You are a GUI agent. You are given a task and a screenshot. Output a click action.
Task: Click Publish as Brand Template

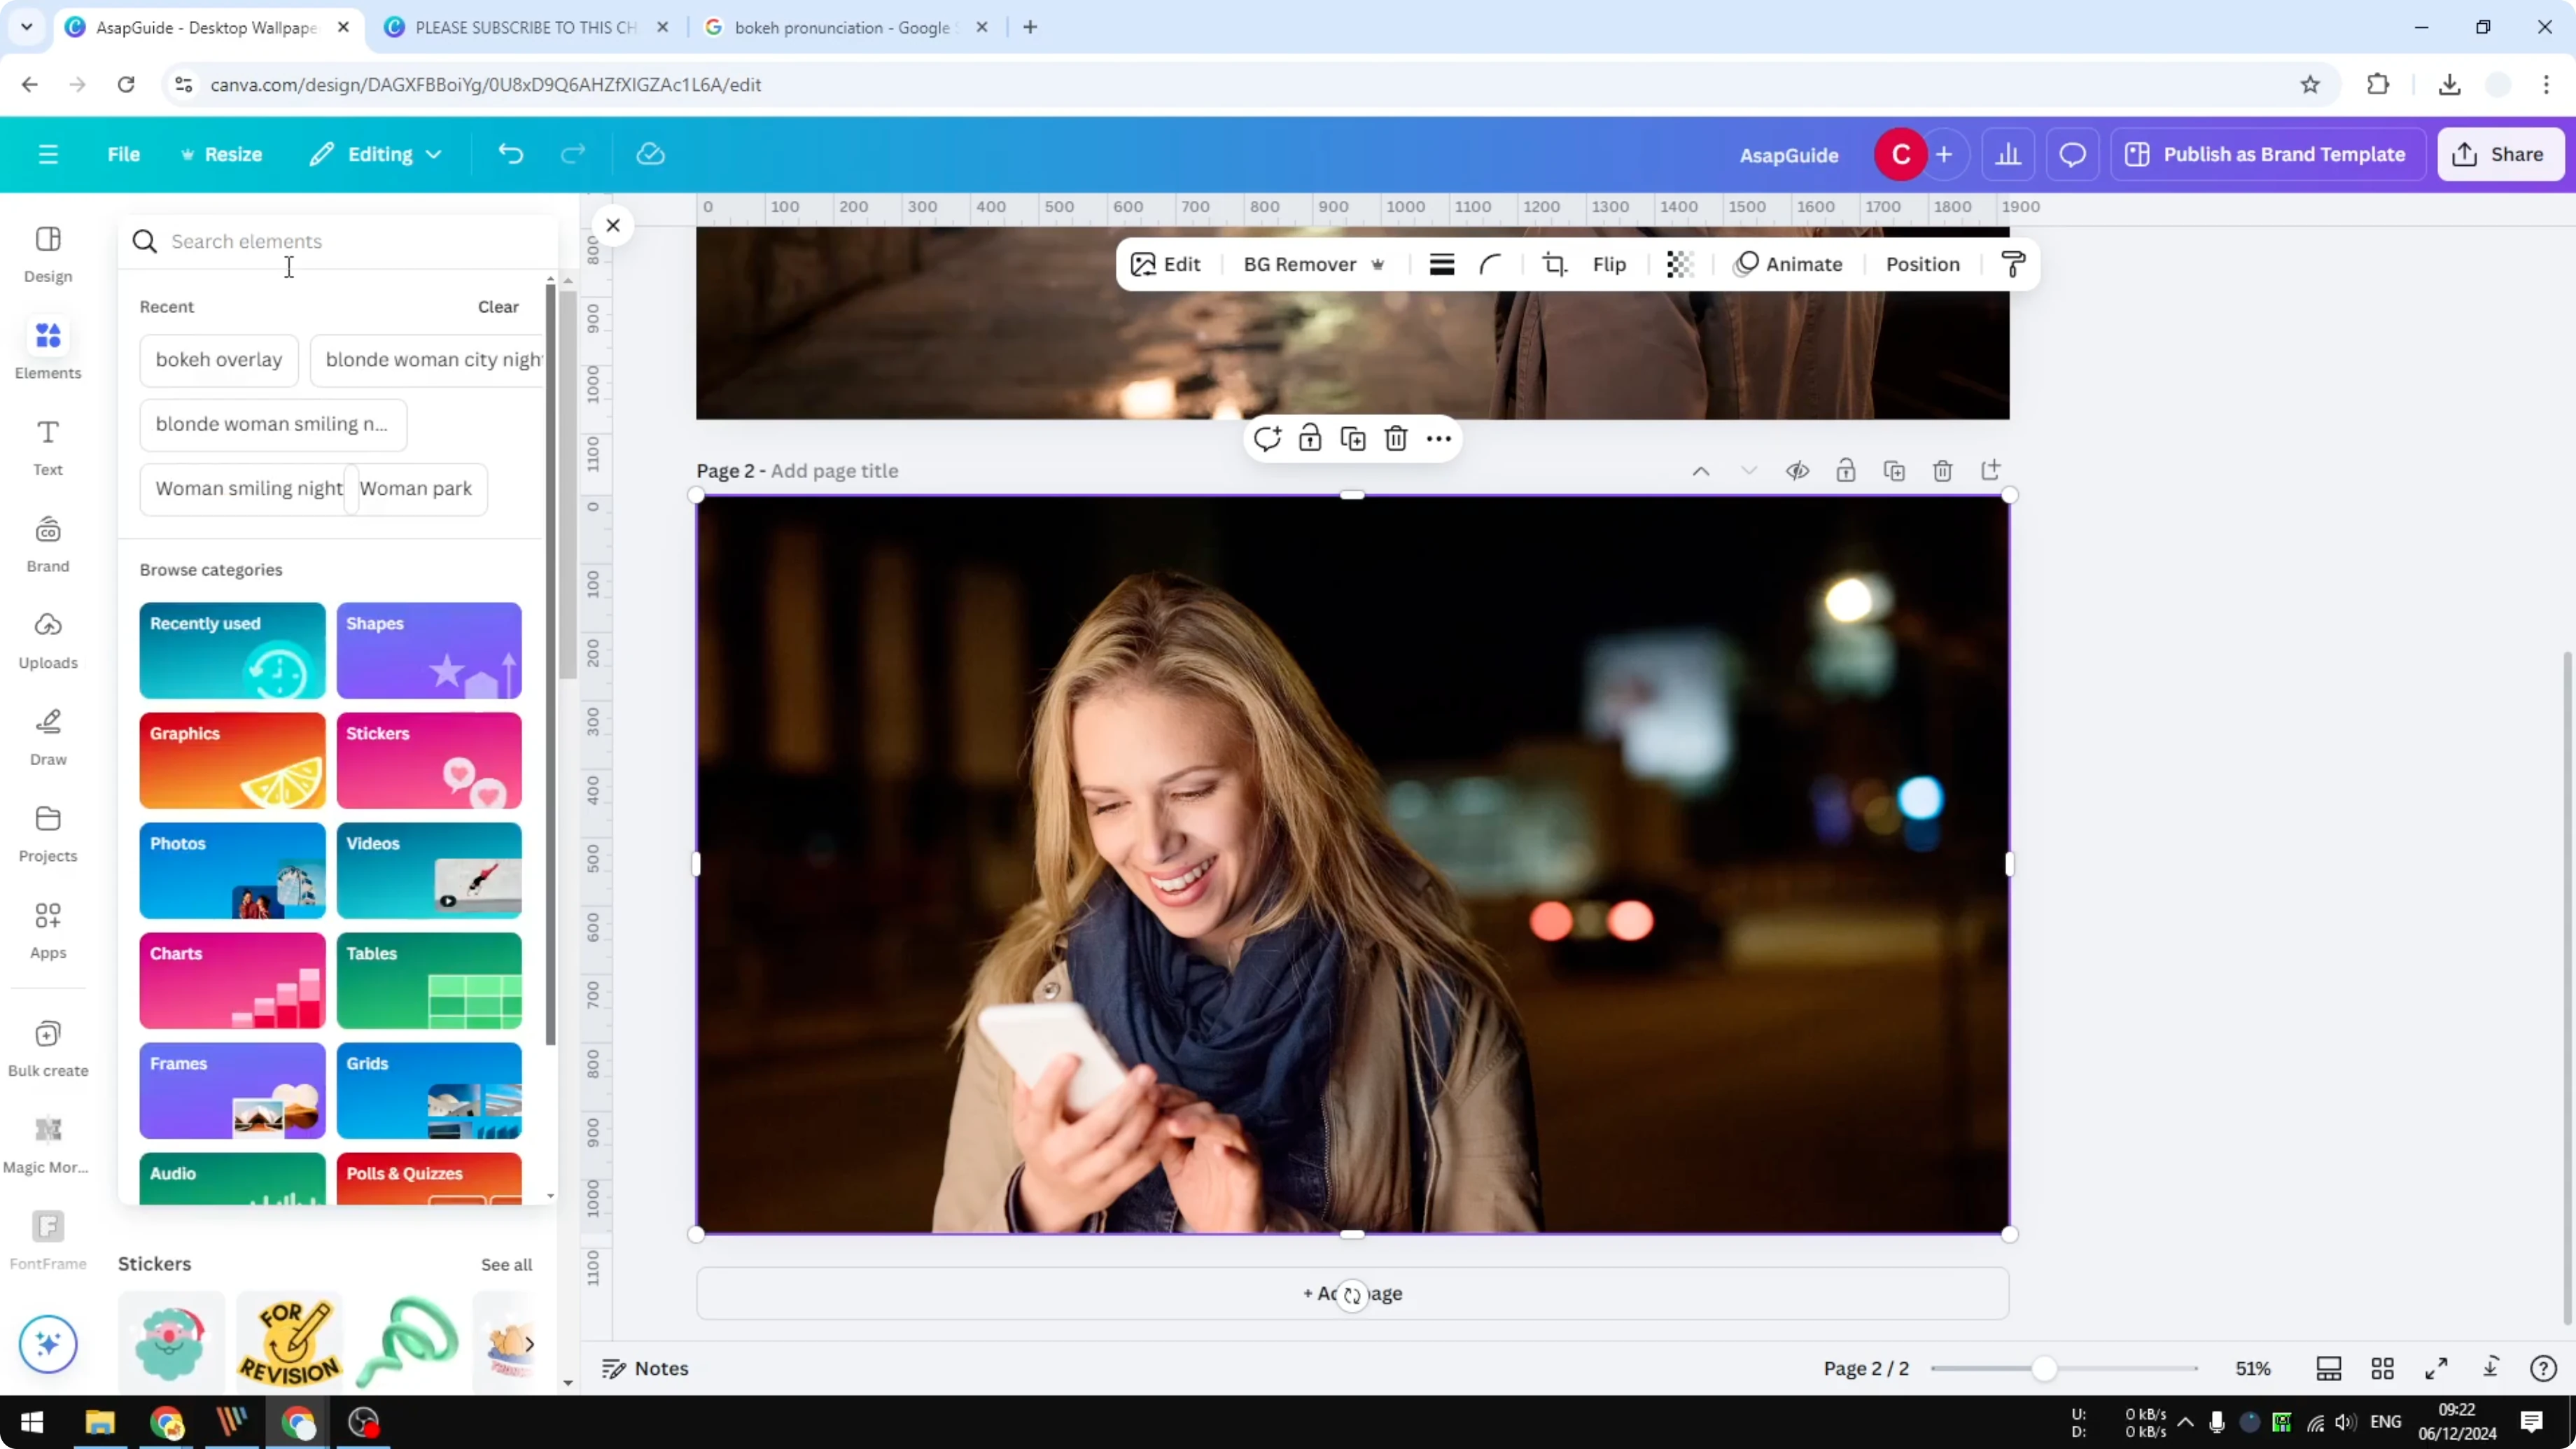[x=2267, y=154]
